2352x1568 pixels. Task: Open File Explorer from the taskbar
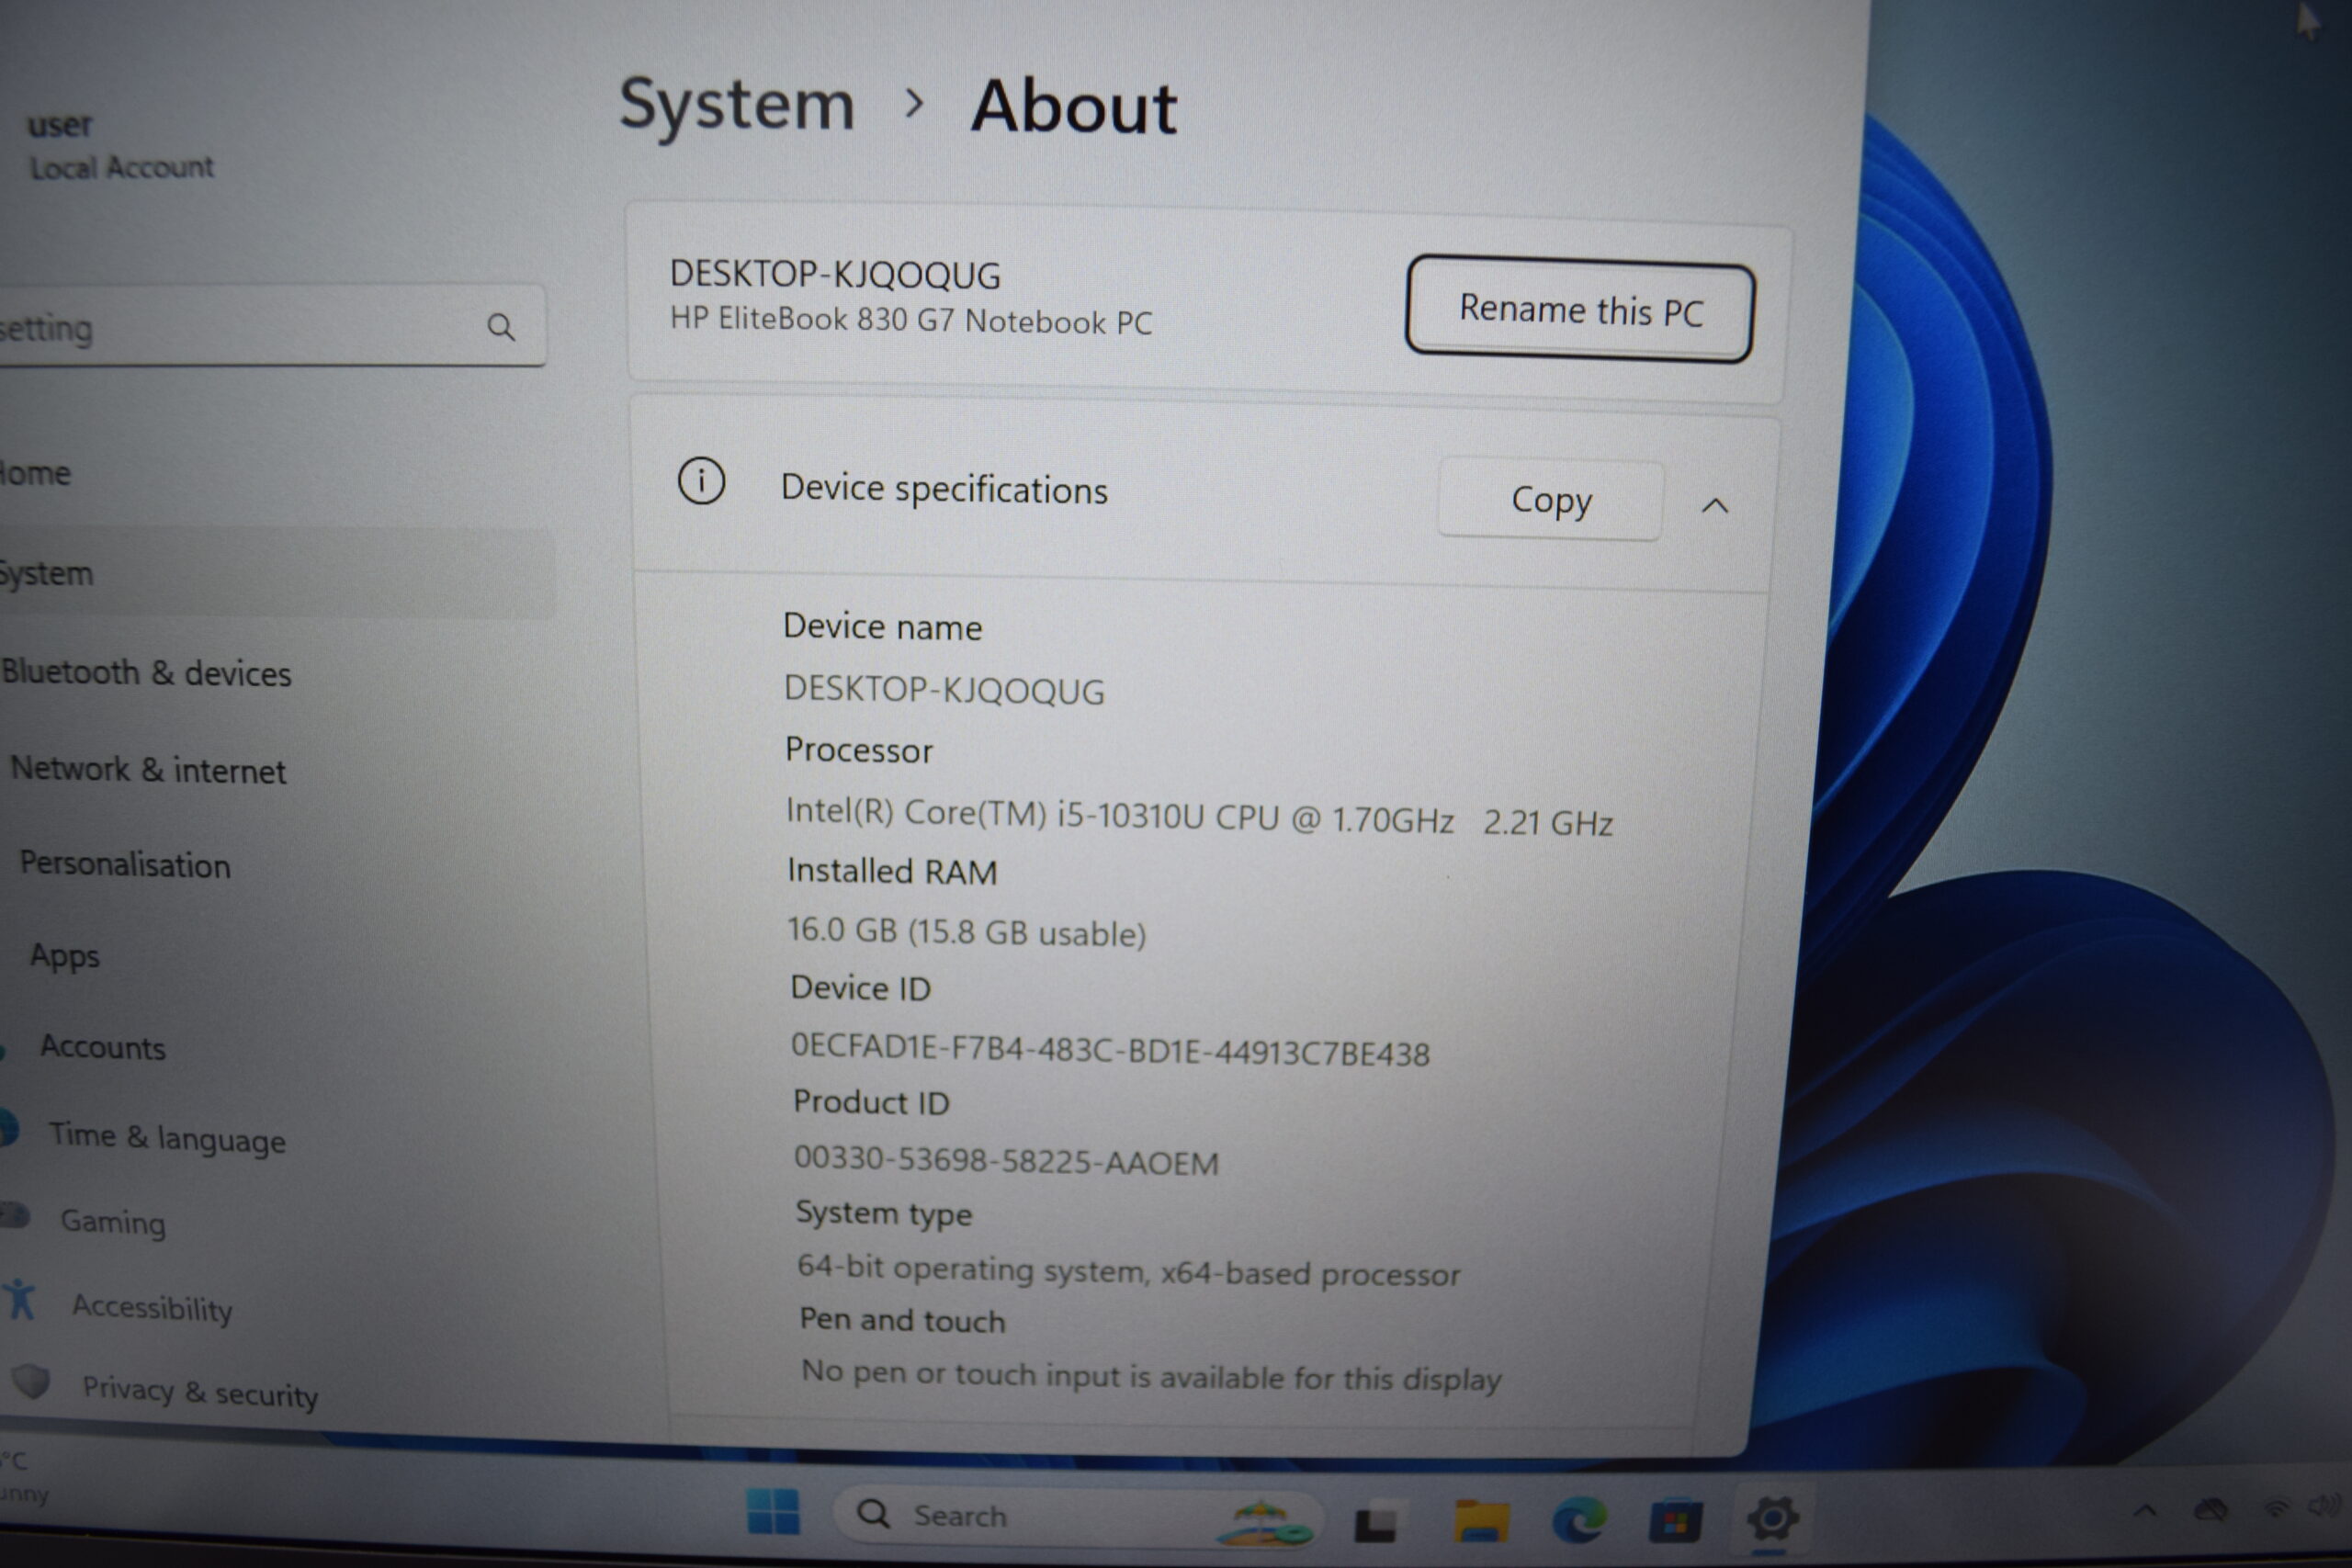[1481, 1521]
